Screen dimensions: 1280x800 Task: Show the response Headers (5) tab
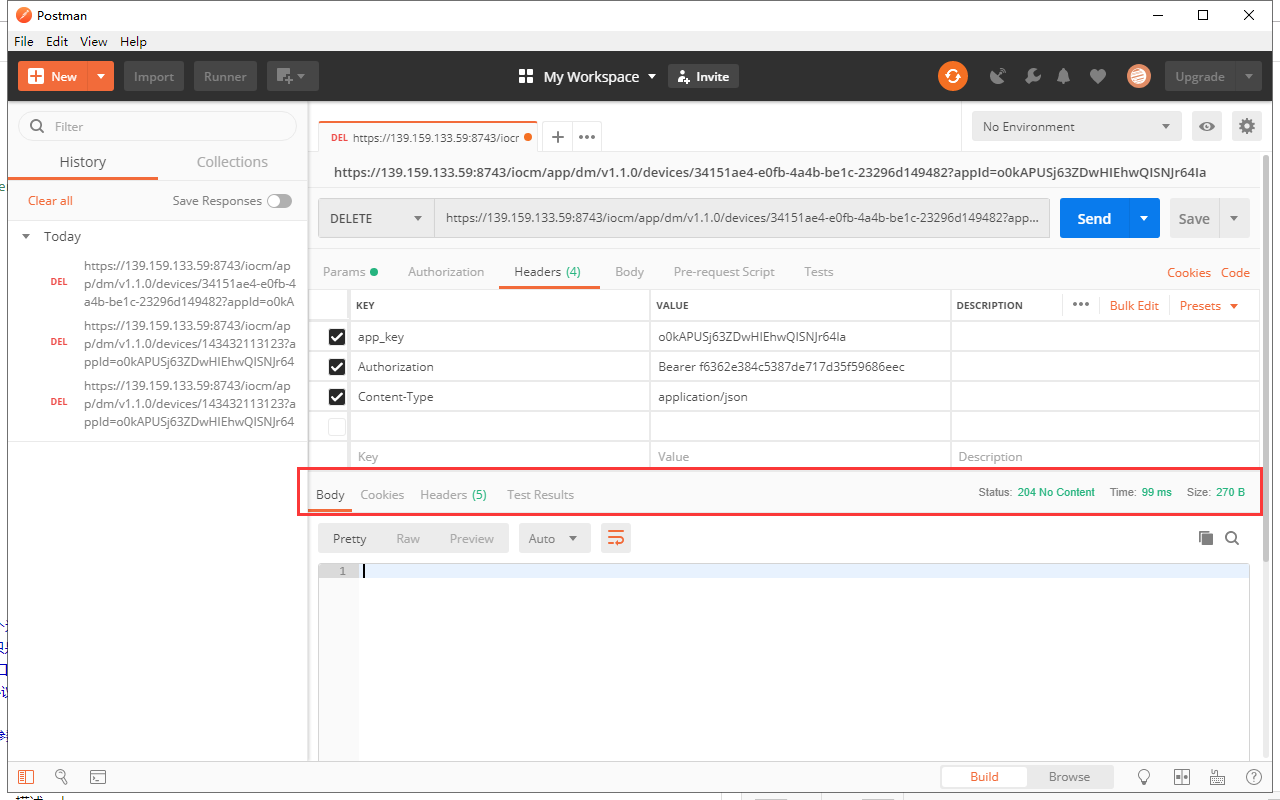(453, 495)
